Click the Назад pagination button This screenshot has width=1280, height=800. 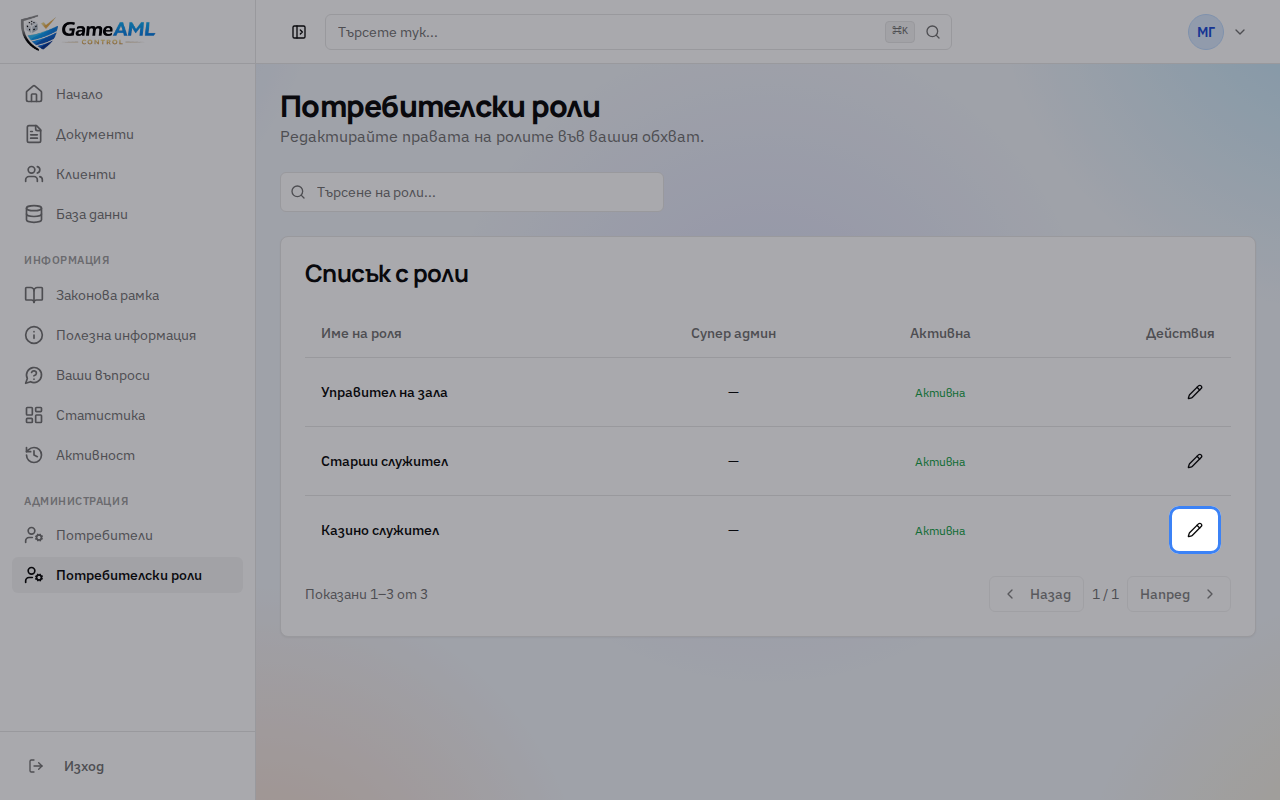[x=1036, y=594]
